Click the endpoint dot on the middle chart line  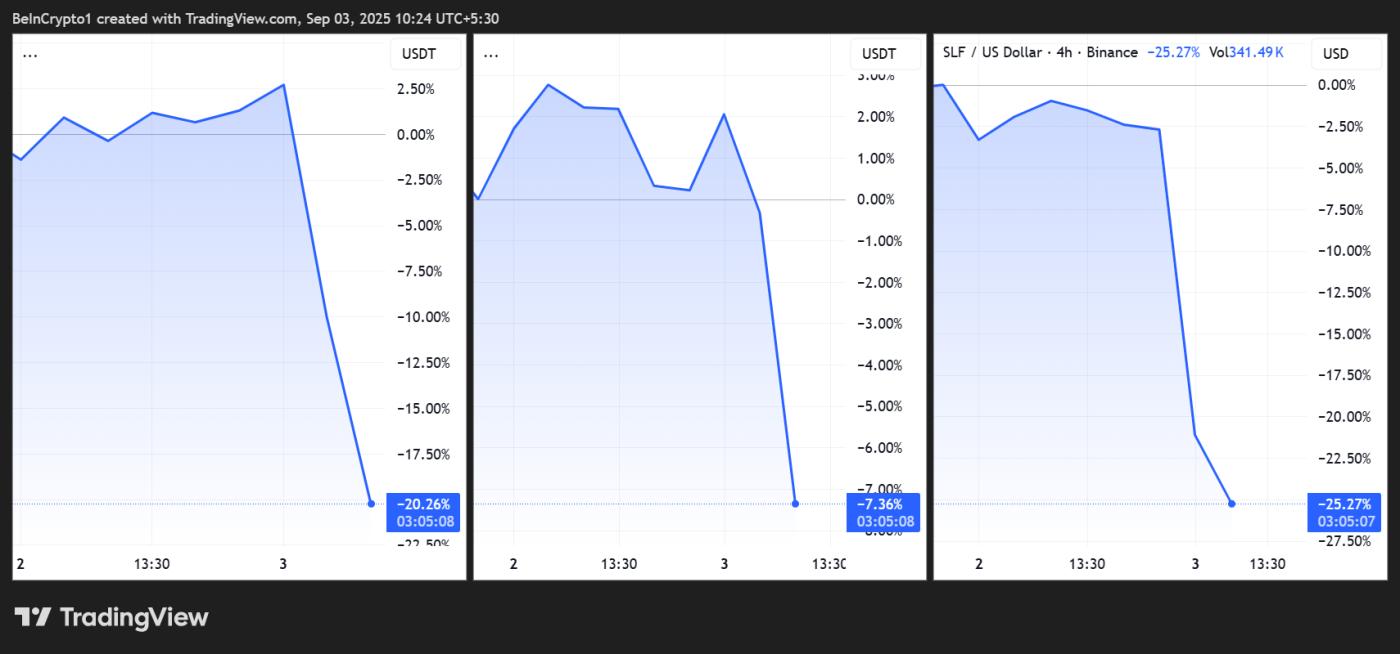(x=795, y=503)
